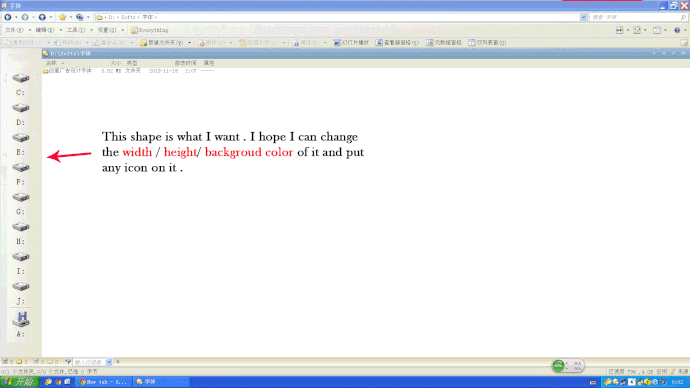Click the D: segment in the address path

[111, 17]
